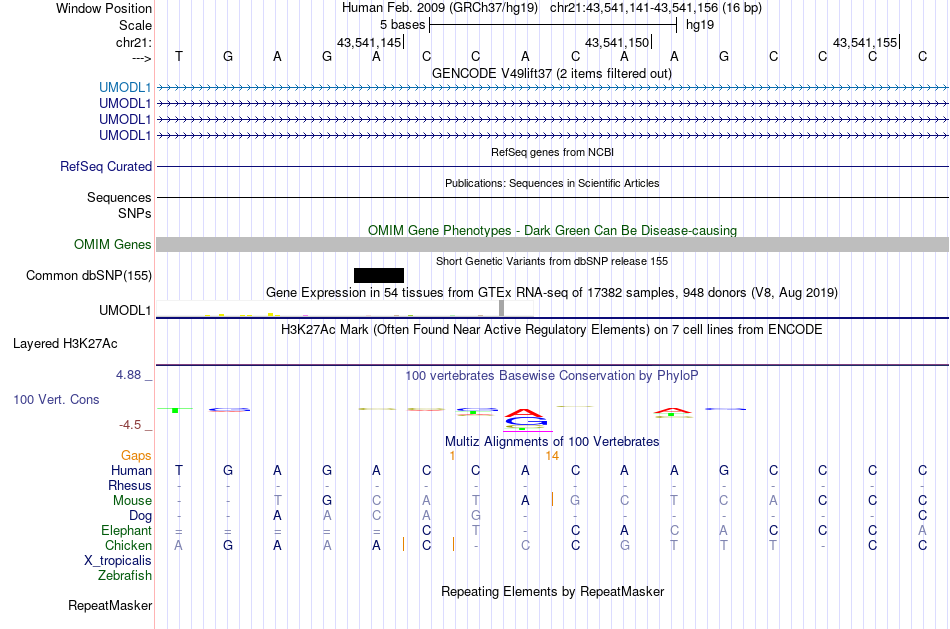950x629 pixels.
Task: Open the H3K27Ac Mark track title
Action: tap(552, 330)
